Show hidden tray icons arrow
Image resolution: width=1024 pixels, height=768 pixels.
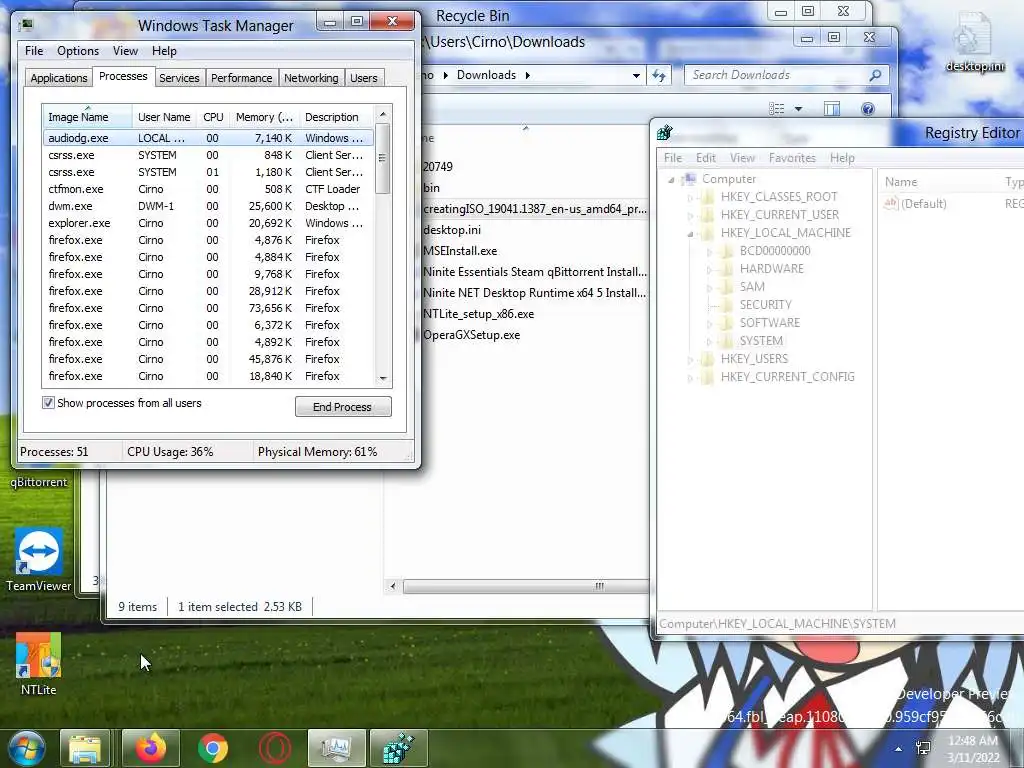[899, 749]
